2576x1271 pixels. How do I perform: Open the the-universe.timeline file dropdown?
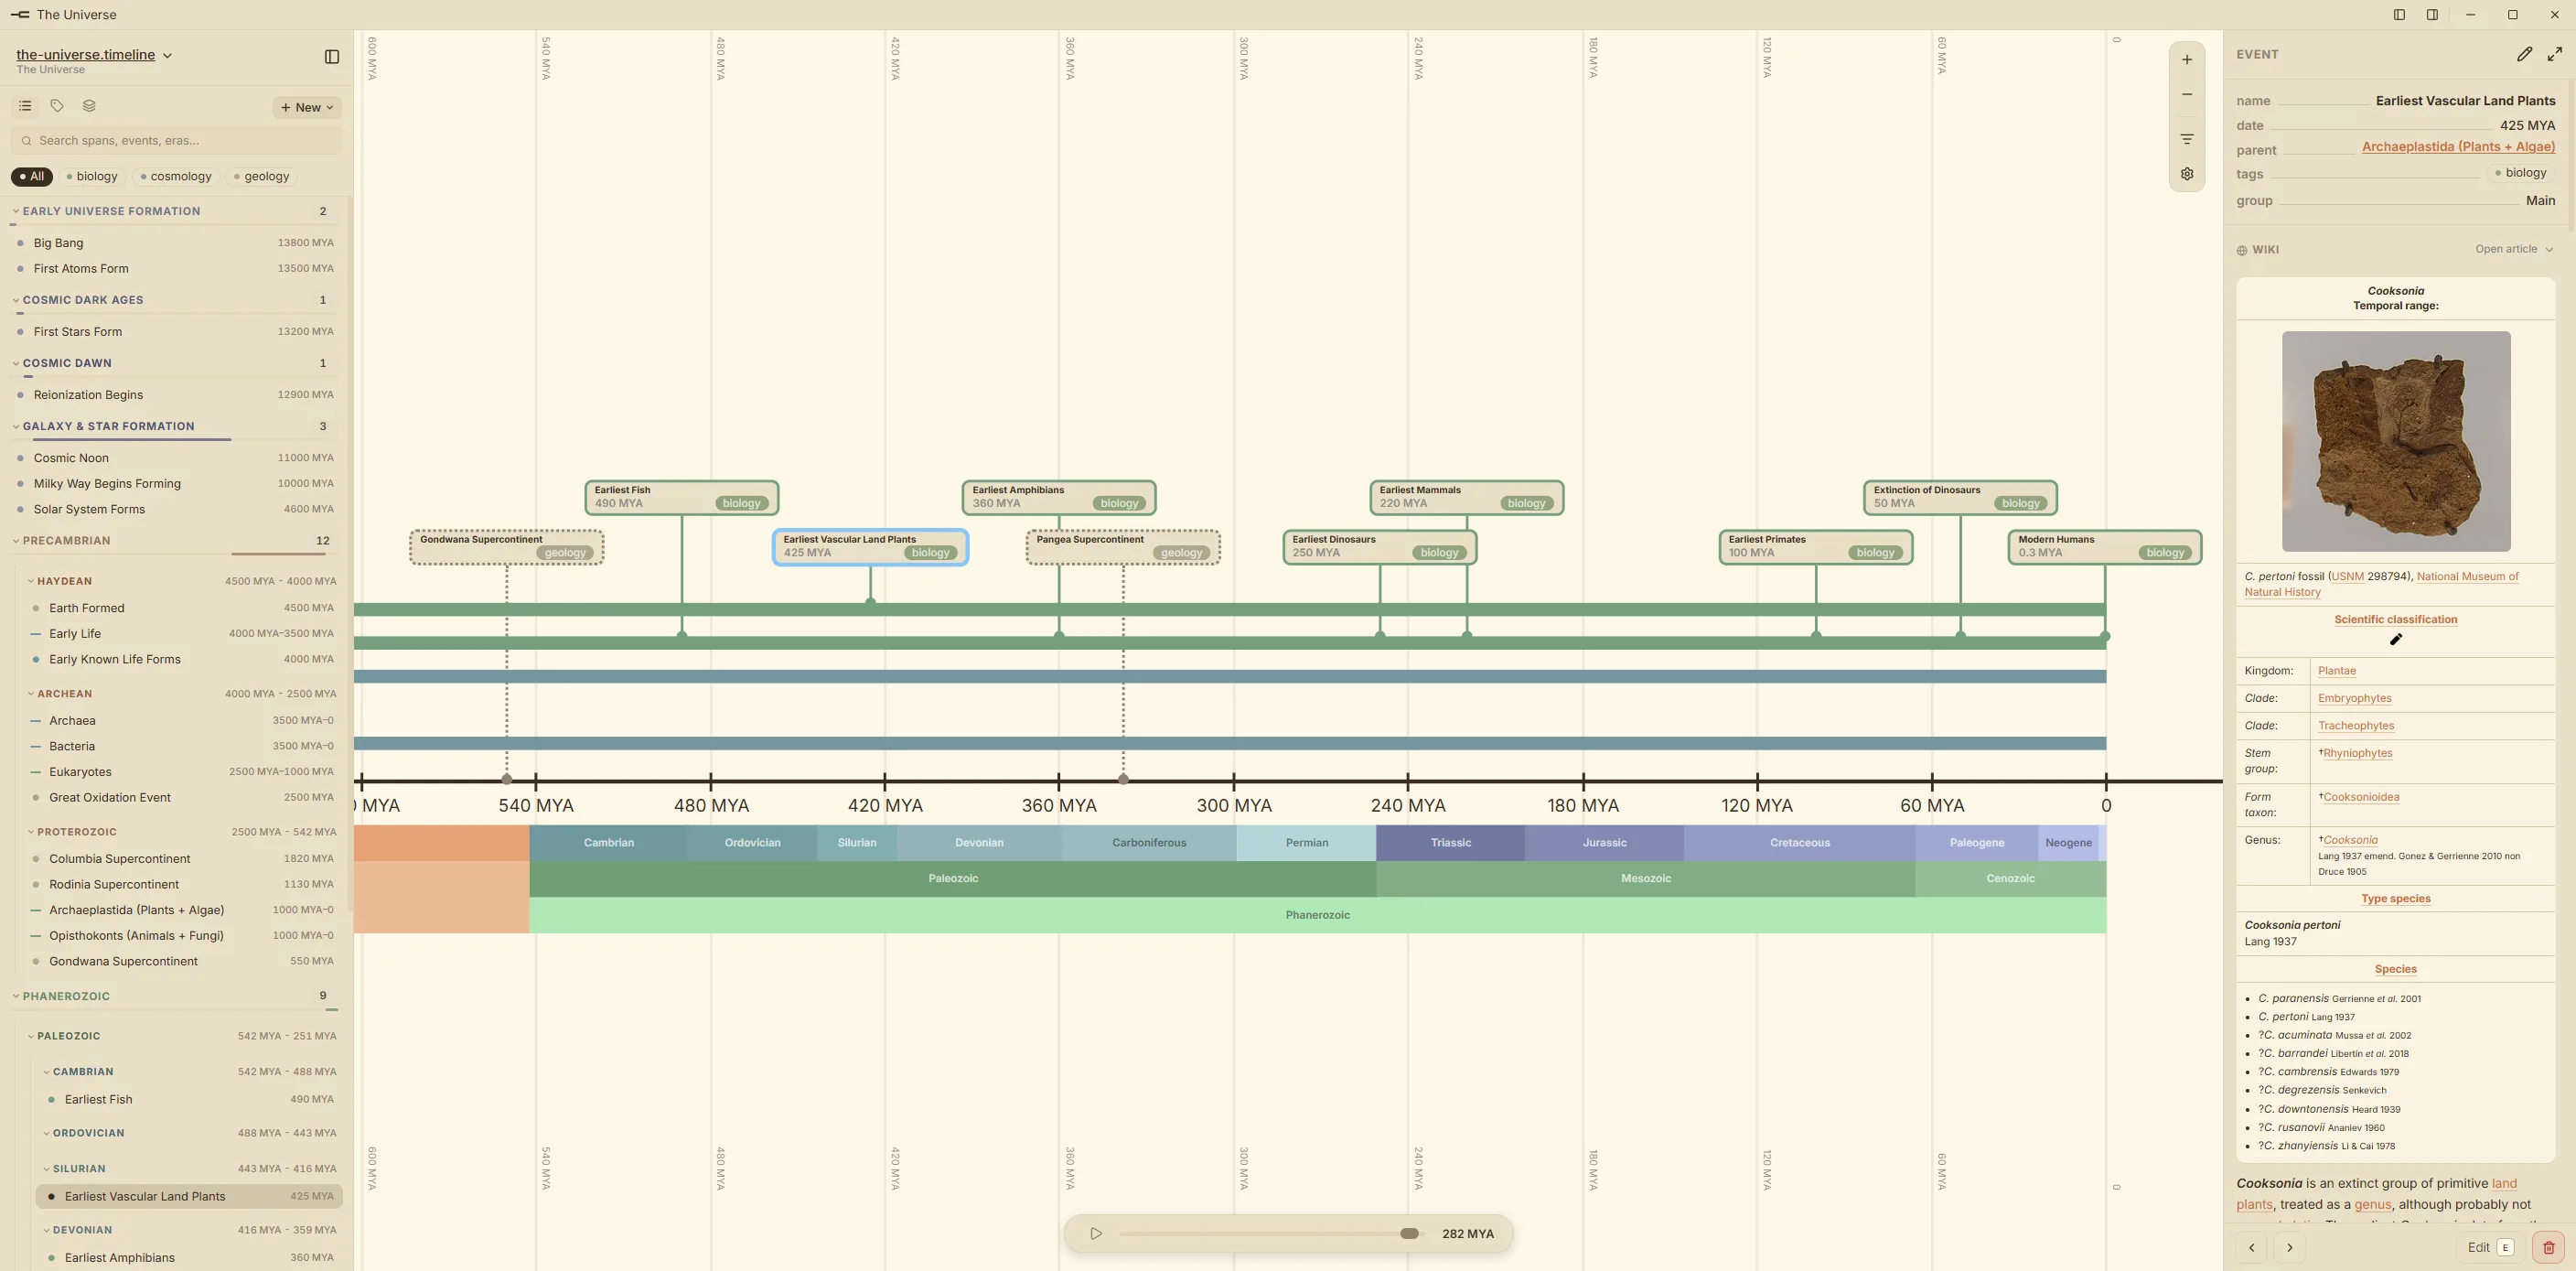click(x=94, y=55)
